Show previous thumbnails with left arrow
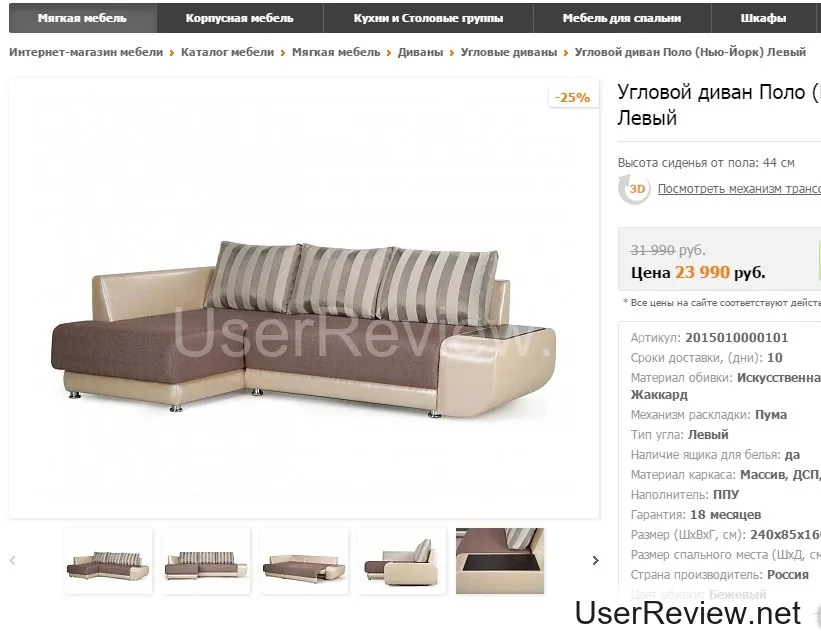 tap(13, 560)
